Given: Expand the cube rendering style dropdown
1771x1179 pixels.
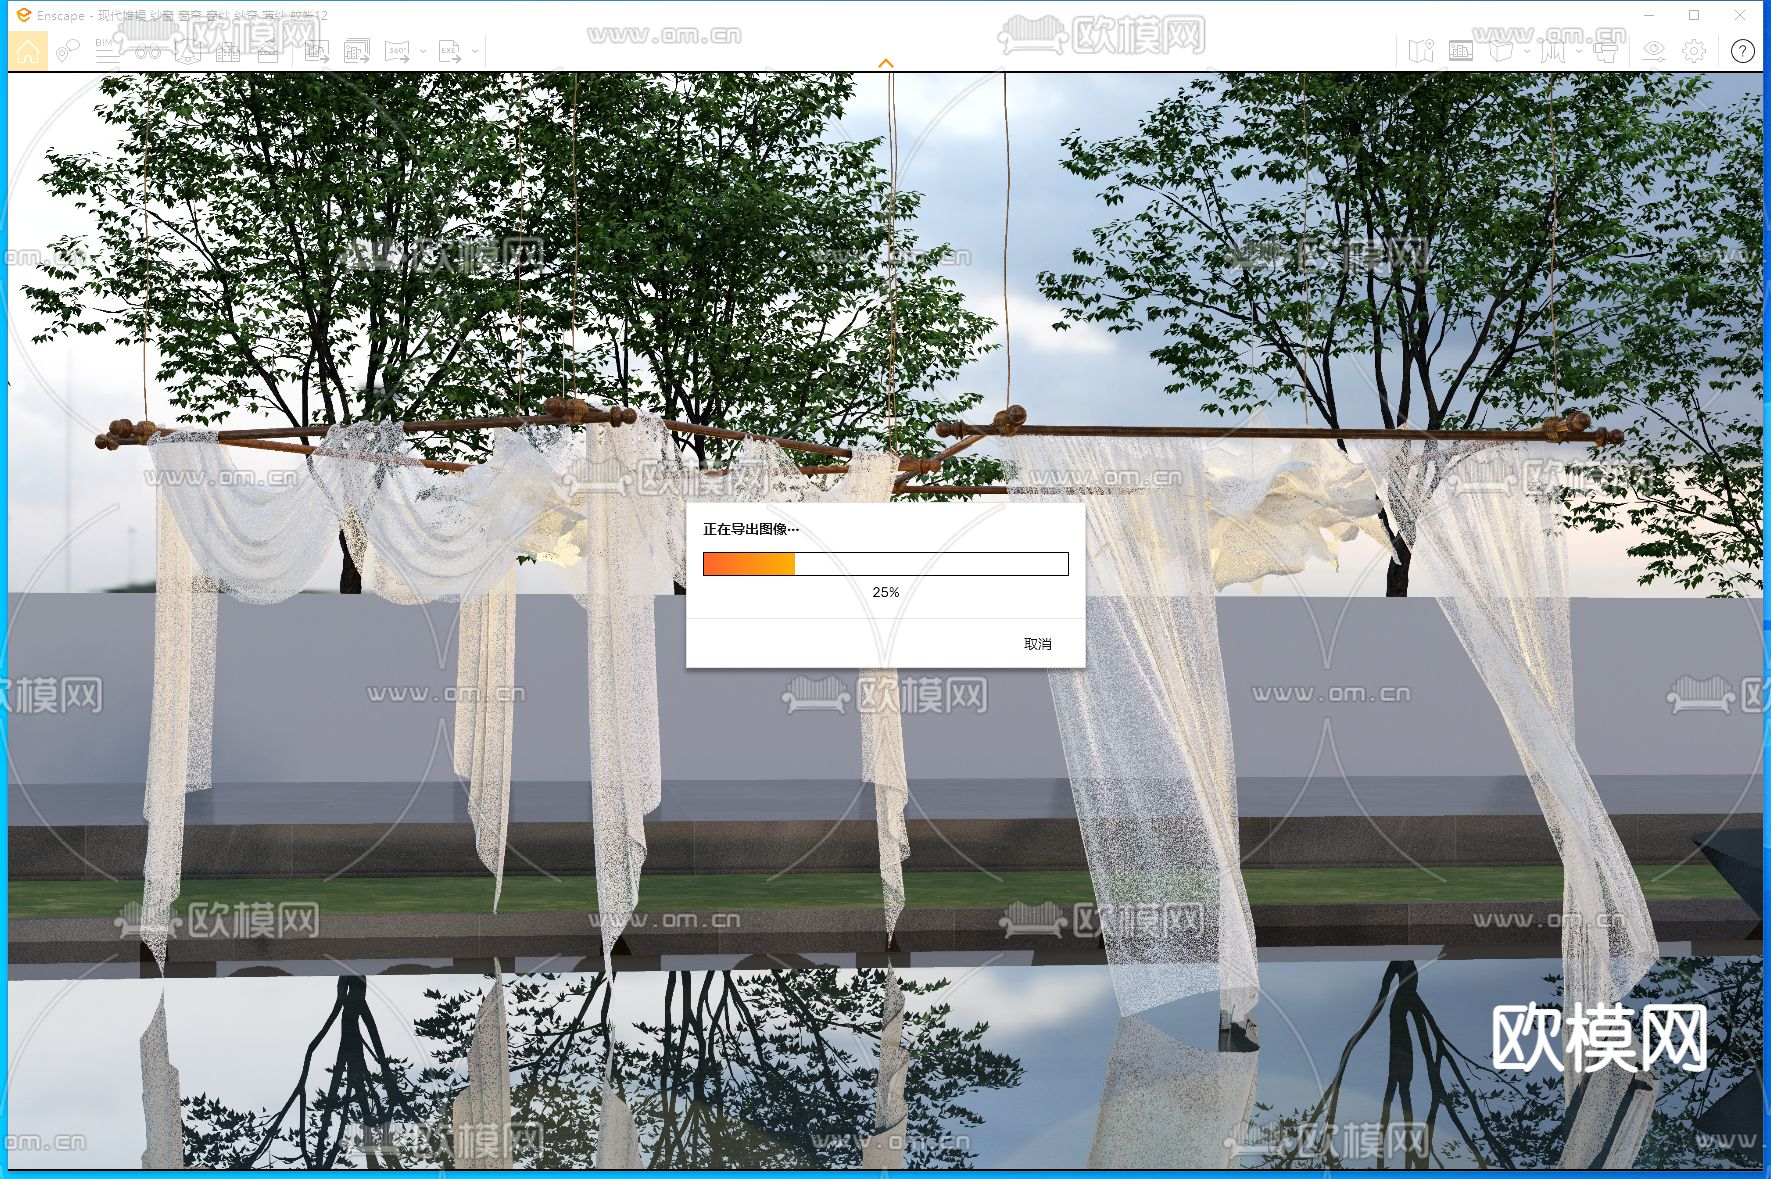Looking at the screenshot, I should [1526, 51].
